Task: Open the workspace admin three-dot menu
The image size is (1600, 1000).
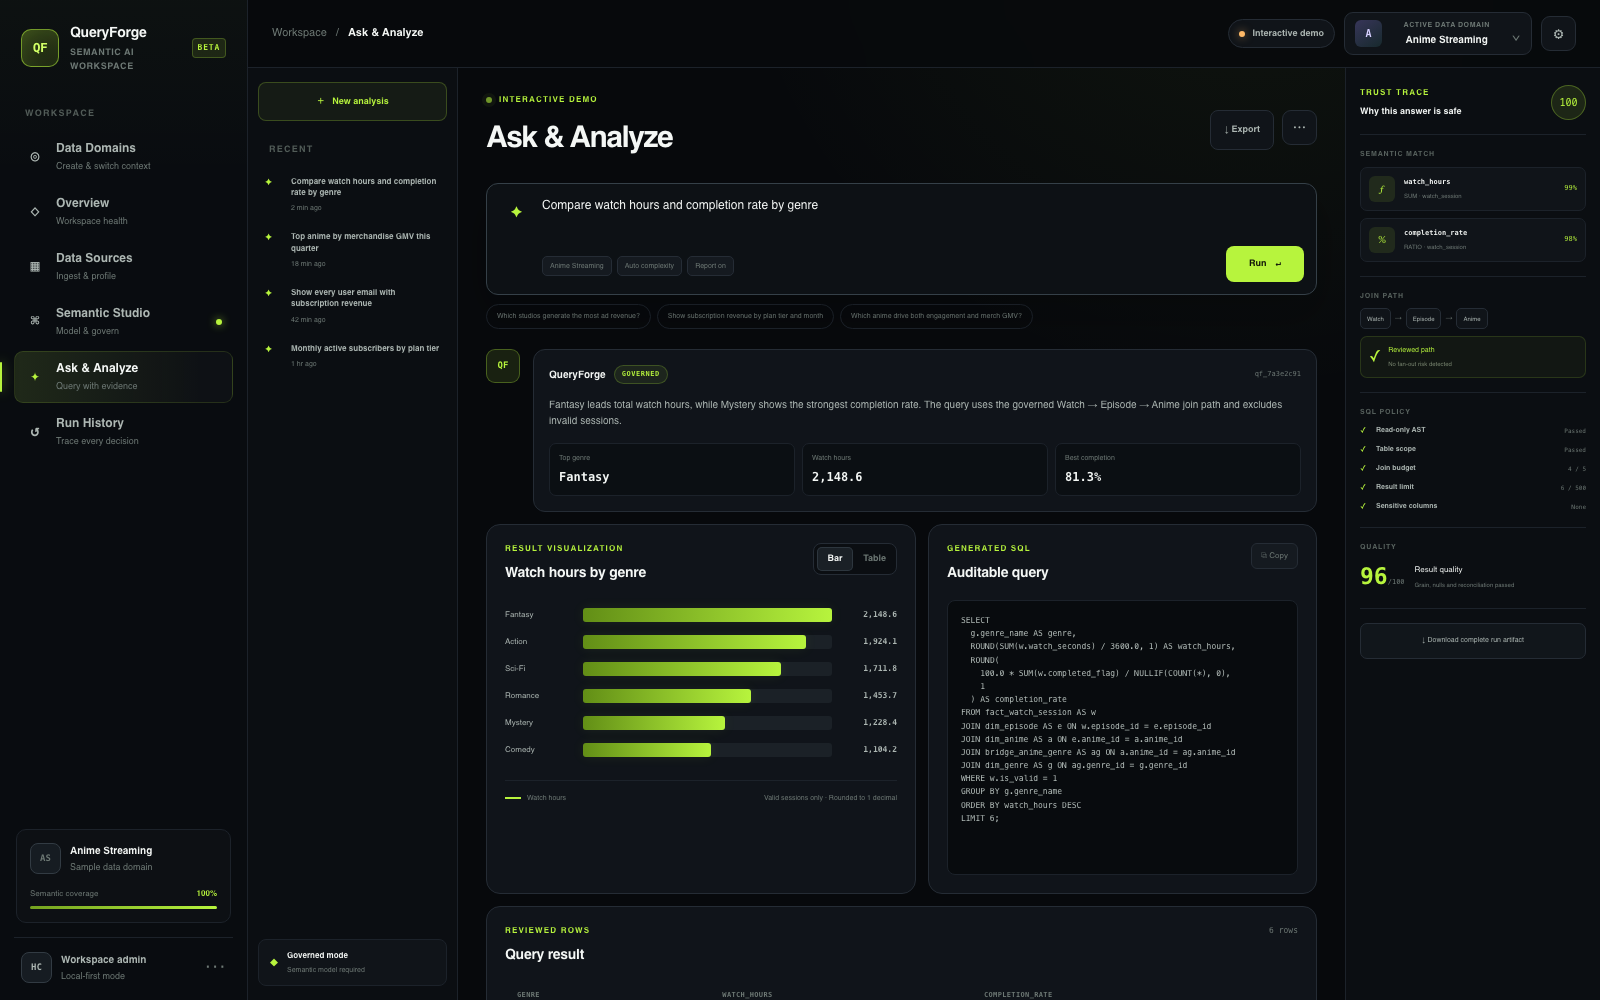Action: pyautogui.click(x=215, y=967)
